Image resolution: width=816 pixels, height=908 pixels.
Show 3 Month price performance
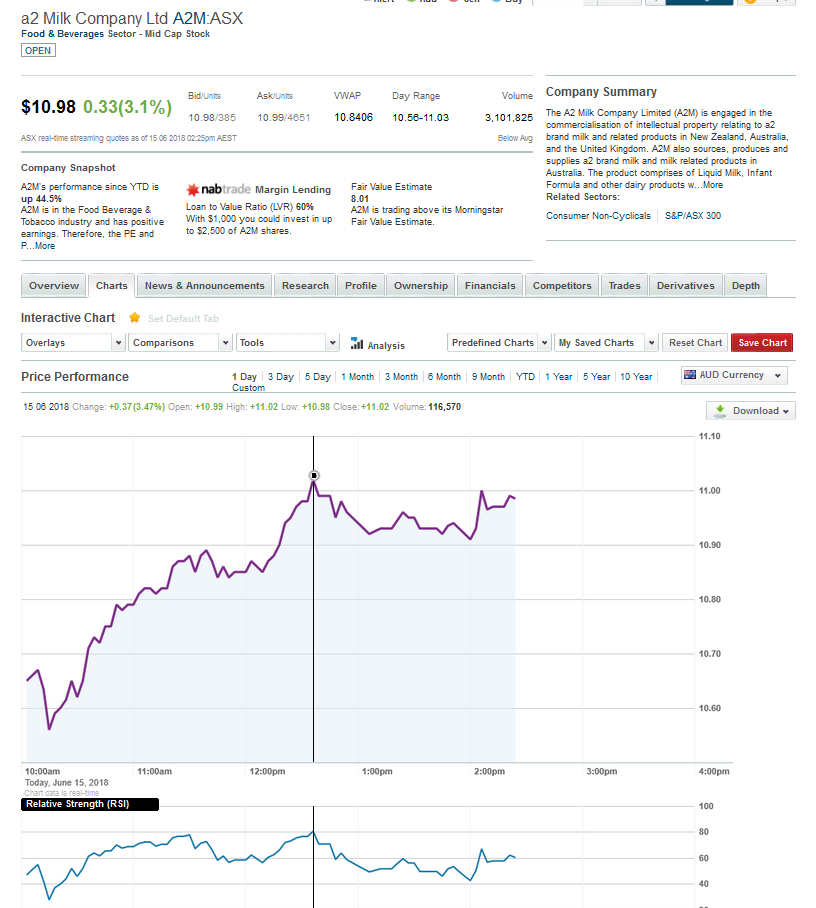(401, 376)
